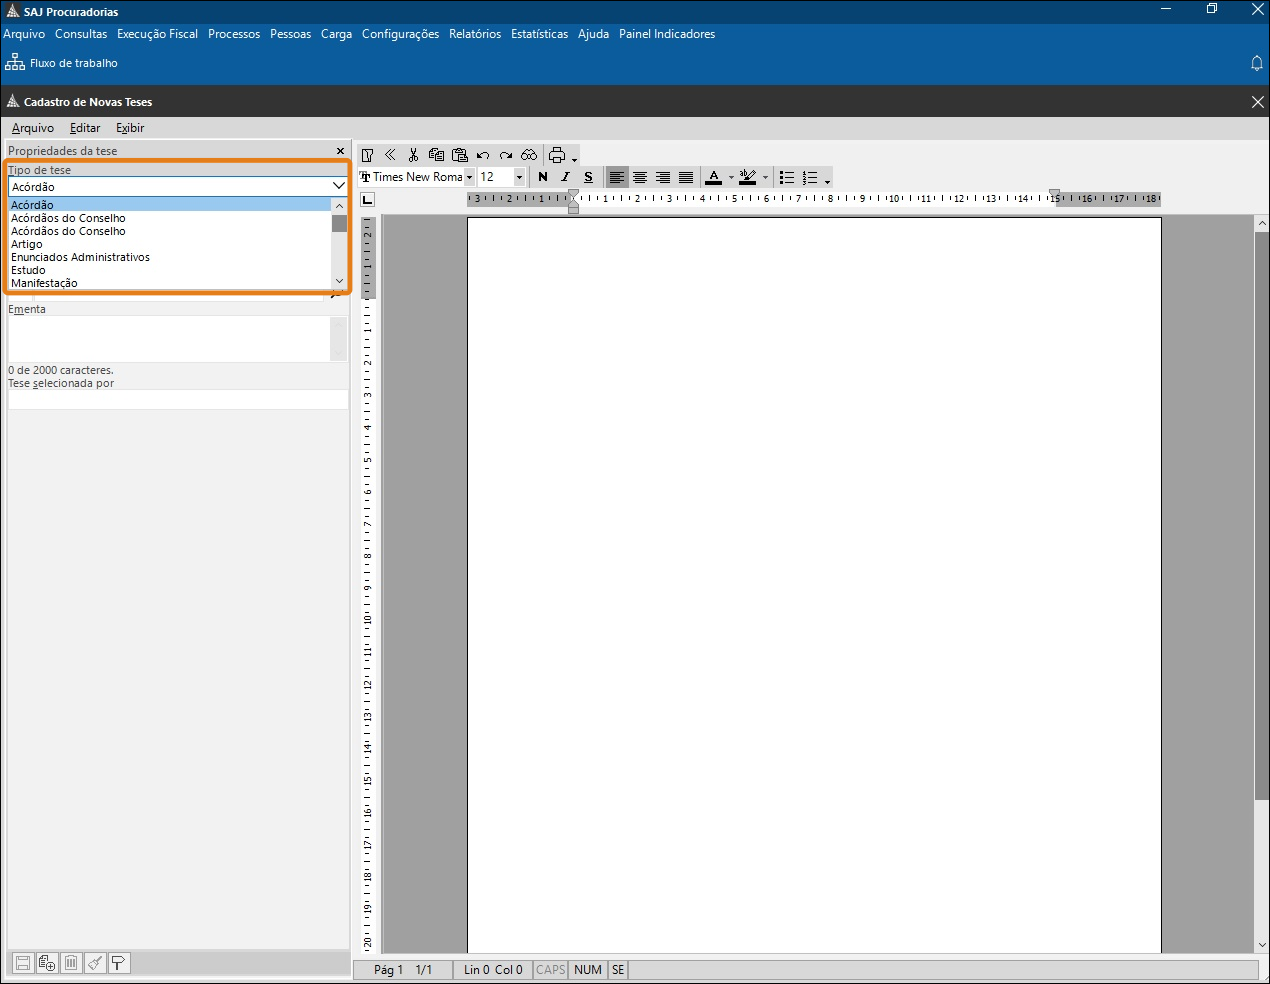Click the tab stop selector on ruler
The width and height of the screenshot is (1270, 984).
click(x=367, y=199)
